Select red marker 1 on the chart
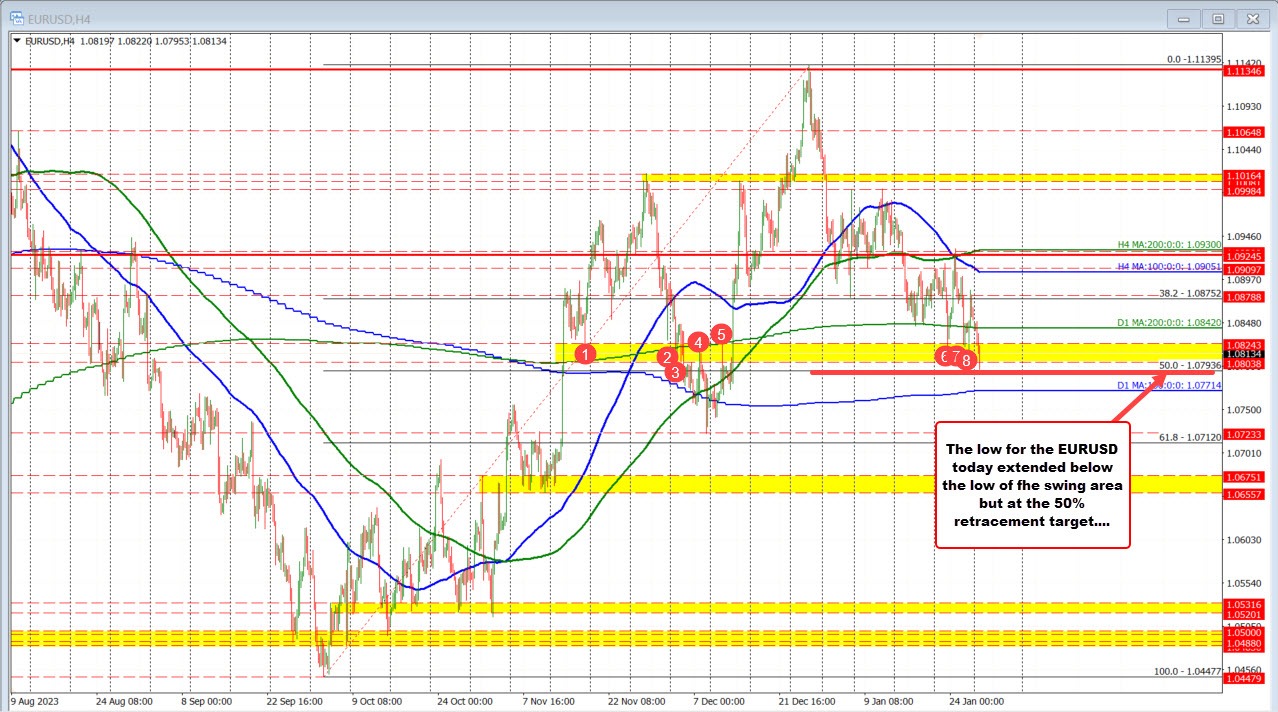Viewport: 1278px width, 712px height. tap(586, 353)
